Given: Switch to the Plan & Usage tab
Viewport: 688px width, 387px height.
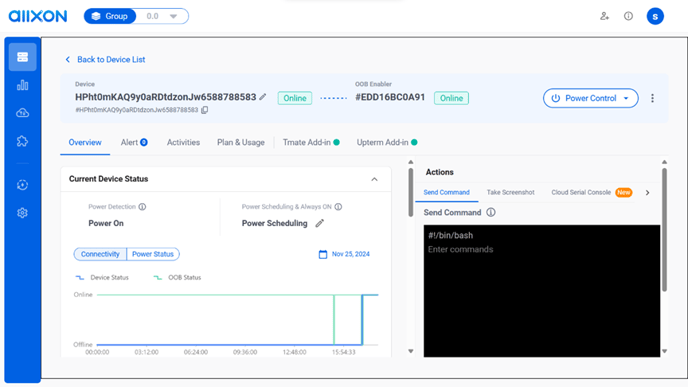Looking at the screenshot, I should coord(241,143).
